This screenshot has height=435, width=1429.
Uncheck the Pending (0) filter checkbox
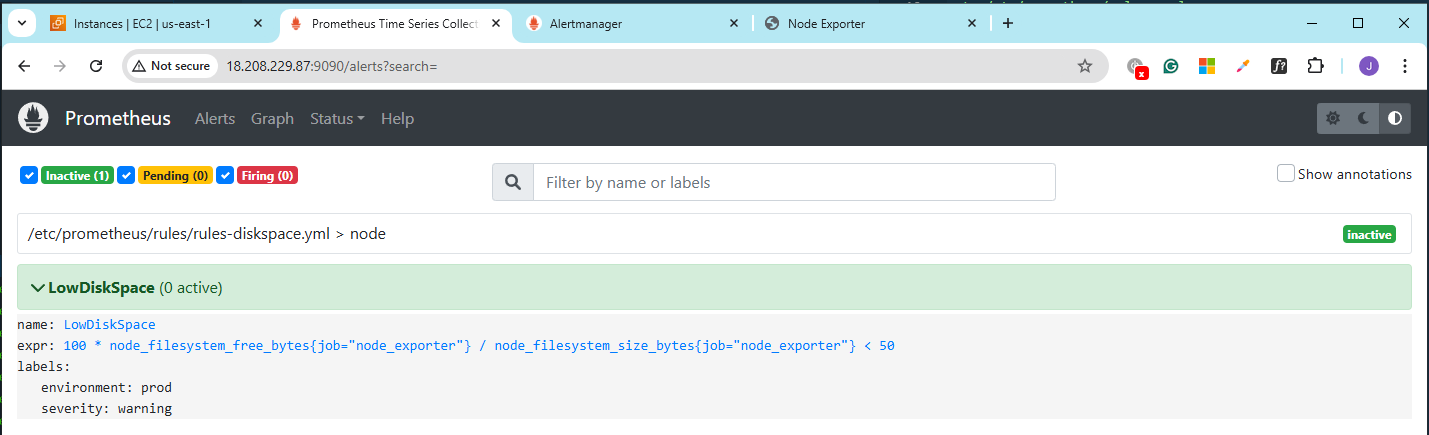tap(126, 175)
